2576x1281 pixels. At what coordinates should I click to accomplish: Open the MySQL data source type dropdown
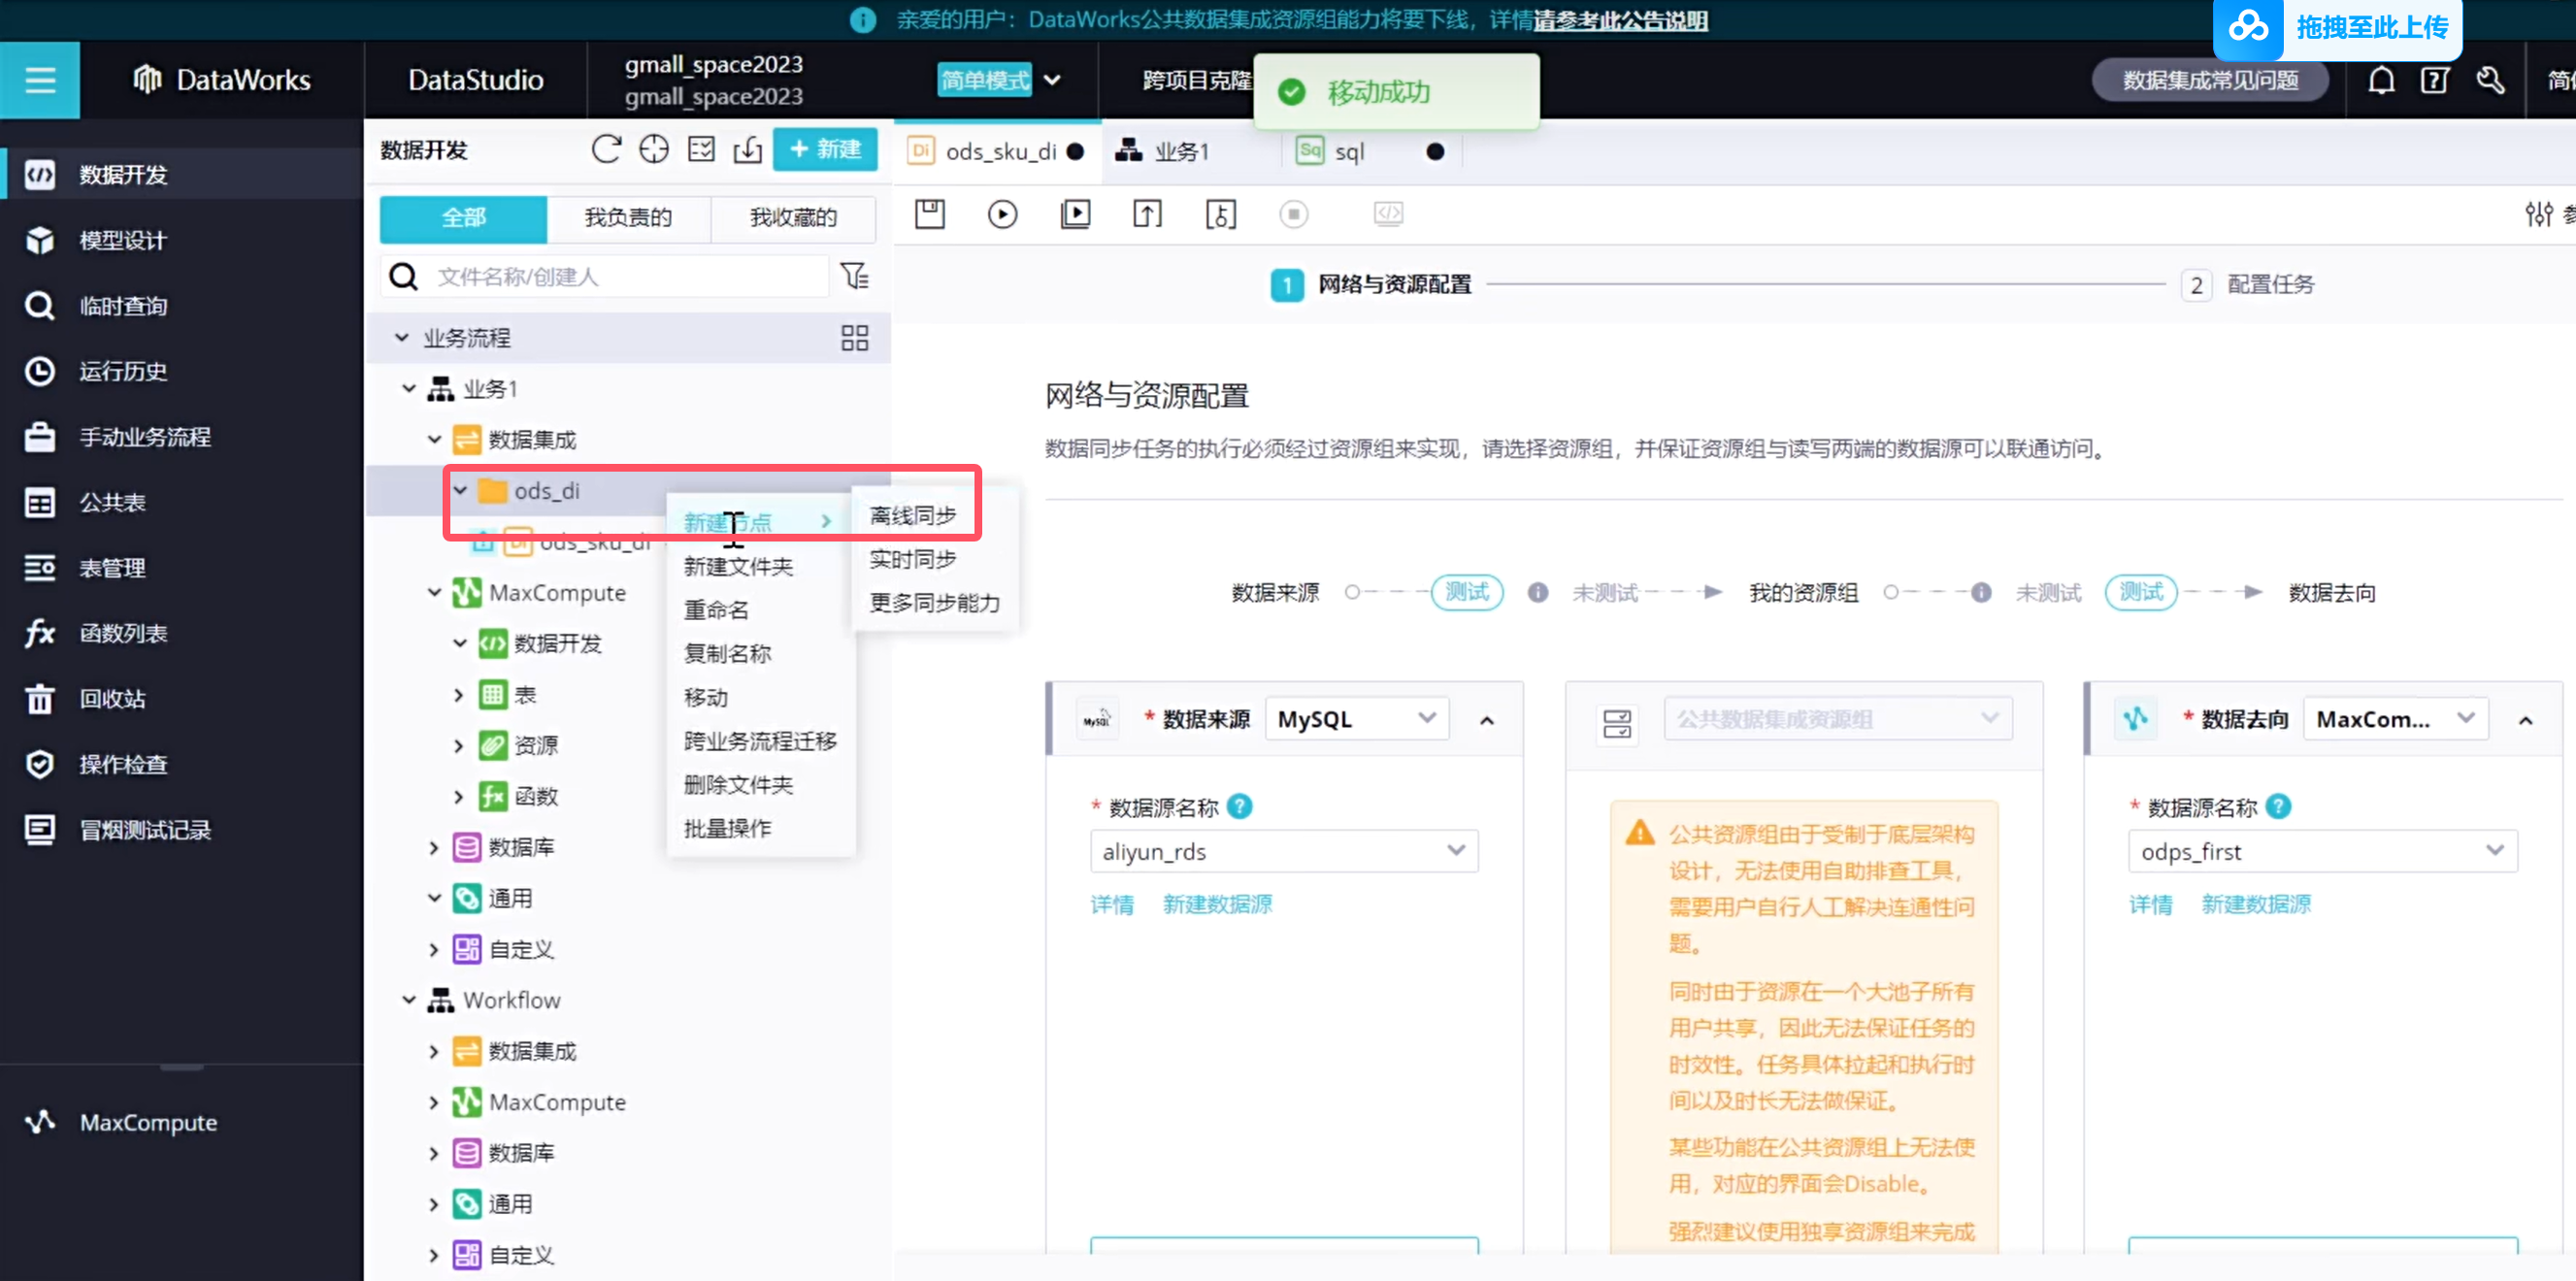[x=1355, y=719]
